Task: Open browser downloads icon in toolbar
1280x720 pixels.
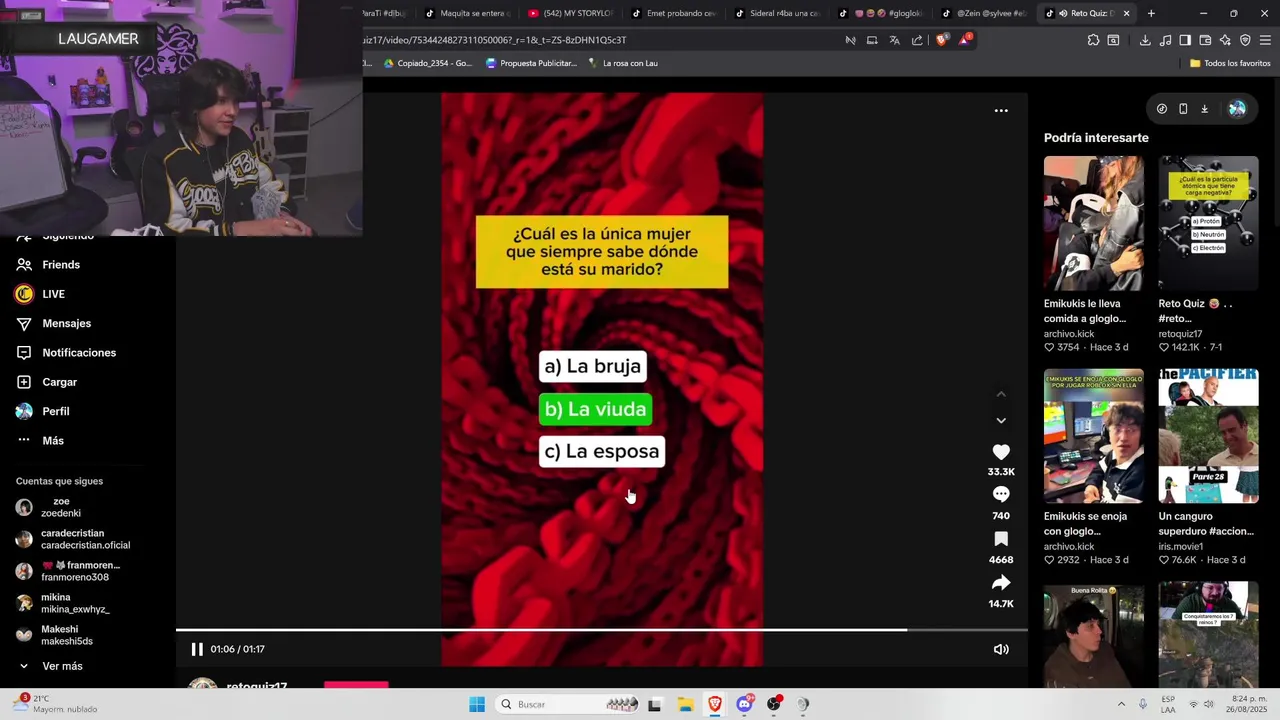Action: pos(1145,40)
